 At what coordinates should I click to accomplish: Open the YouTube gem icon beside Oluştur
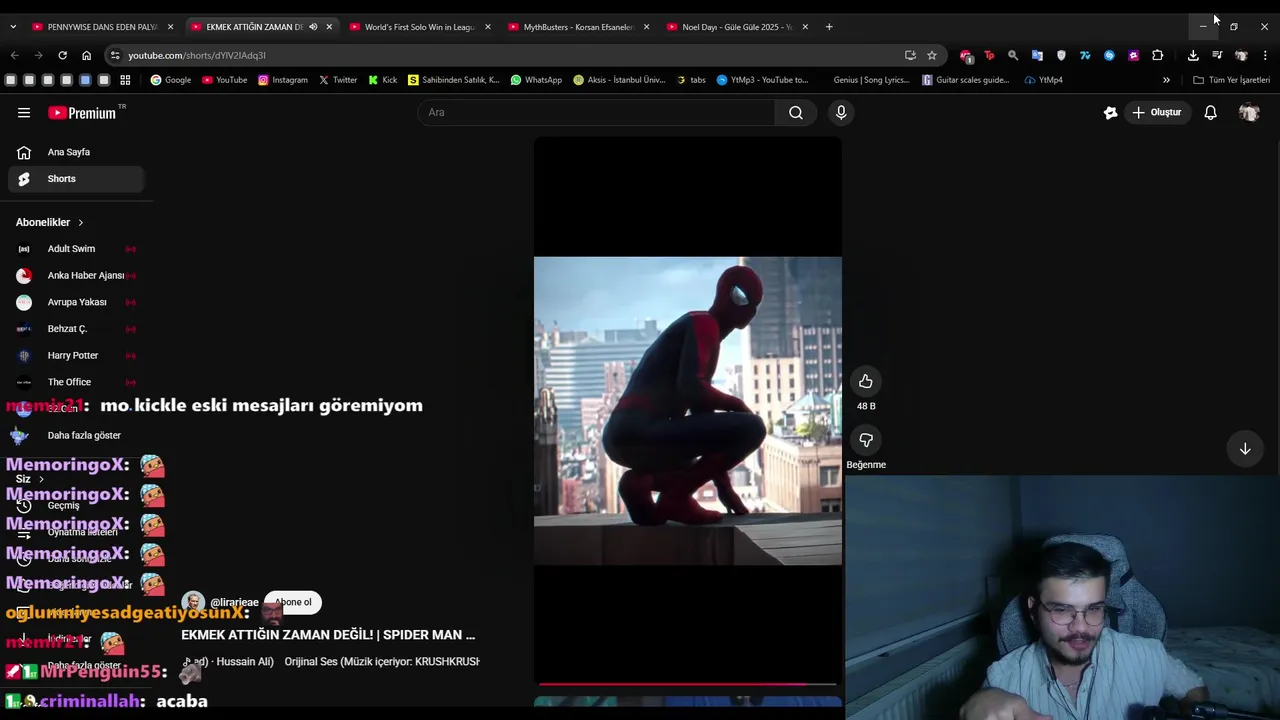(1110, 113)
